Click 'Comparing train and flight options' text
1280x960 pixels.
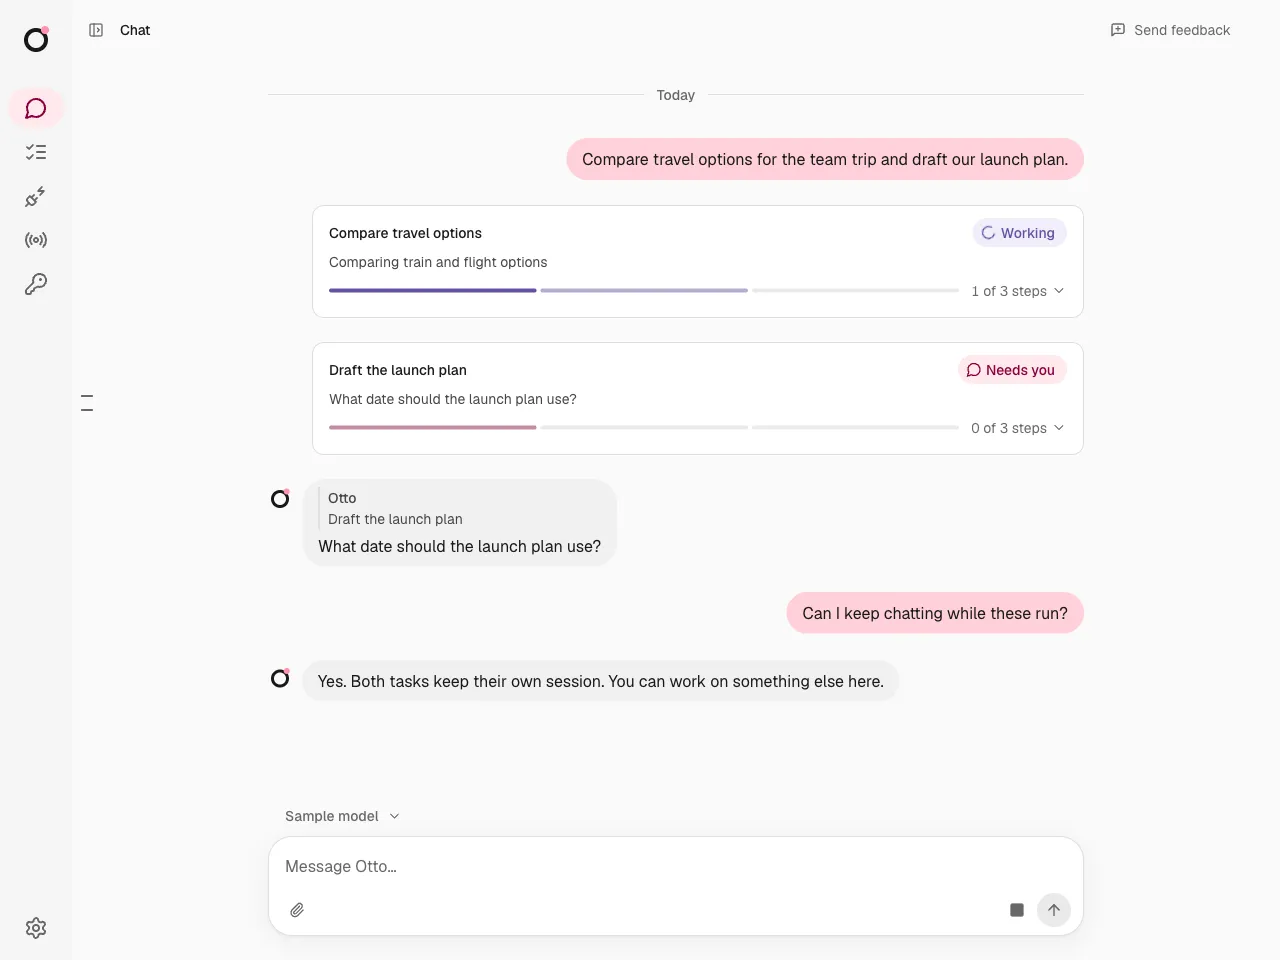click(x=438, y=262)
